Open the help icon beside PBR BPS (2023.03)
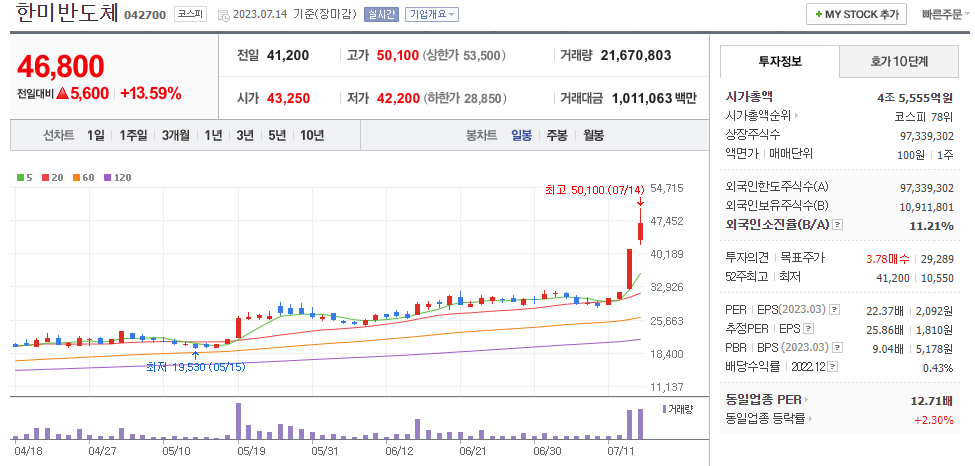Screen dimensions: 975x466 [838, 347]
